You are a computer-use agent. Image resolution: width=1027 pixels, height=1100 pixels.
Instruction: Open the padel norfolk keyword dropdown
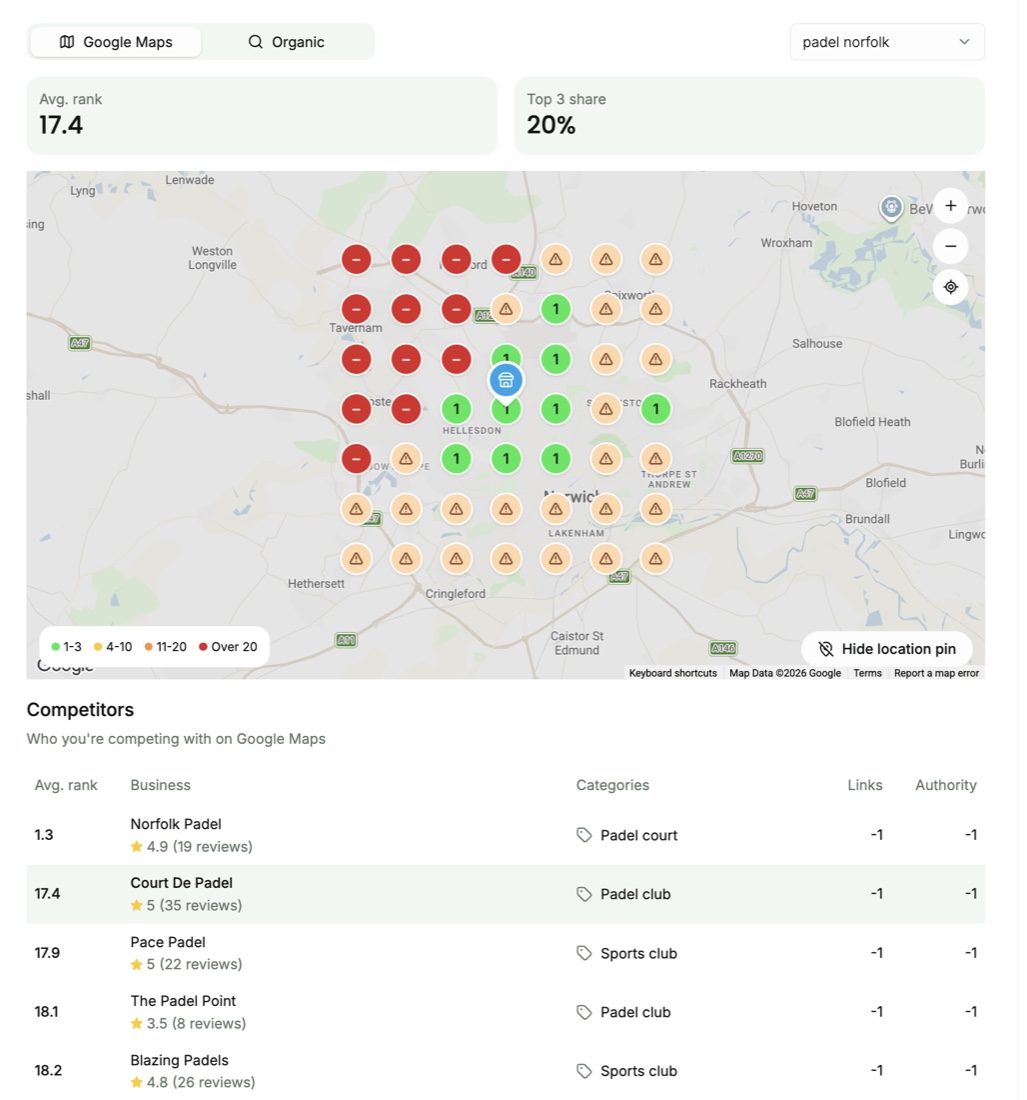click(887, 42)
